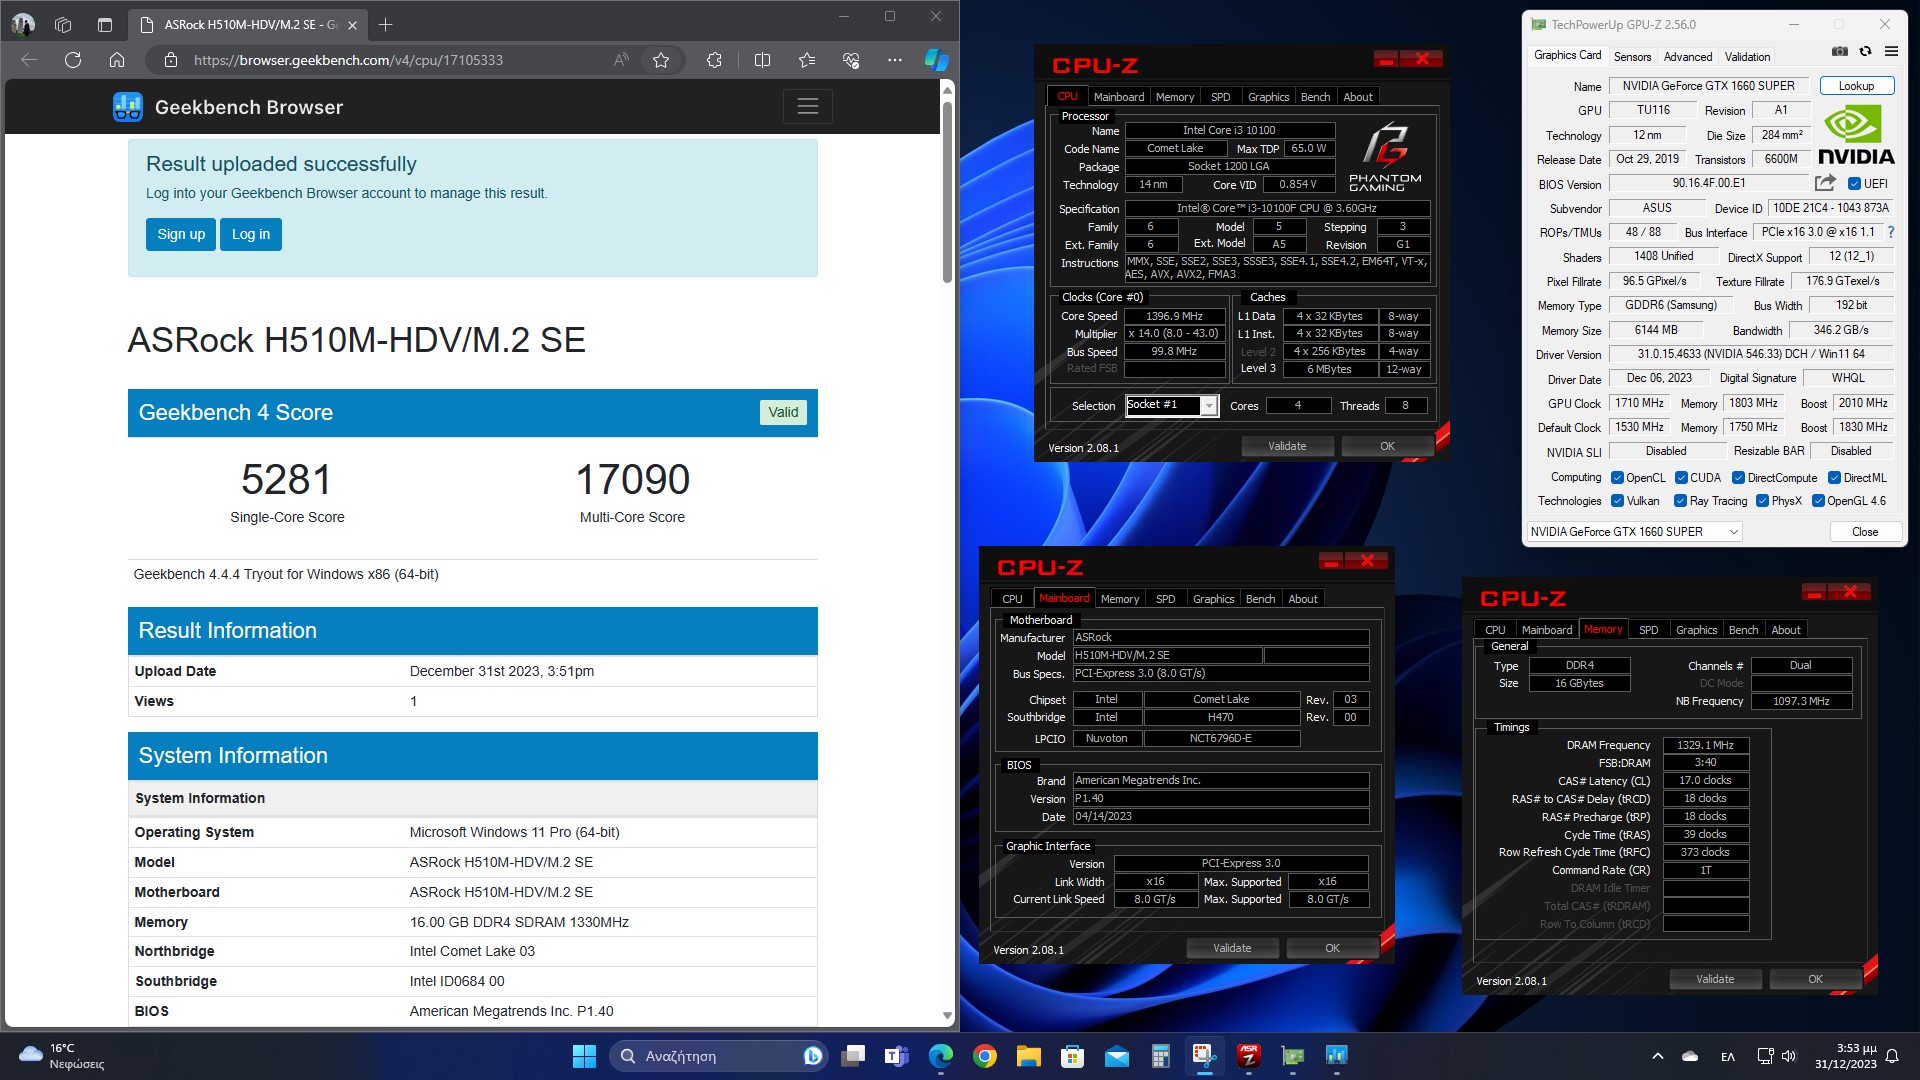Viewport: 1920px width, 1080px height.
Task: Click the Read aloud icon in address bar
Action: coord(621,60)
